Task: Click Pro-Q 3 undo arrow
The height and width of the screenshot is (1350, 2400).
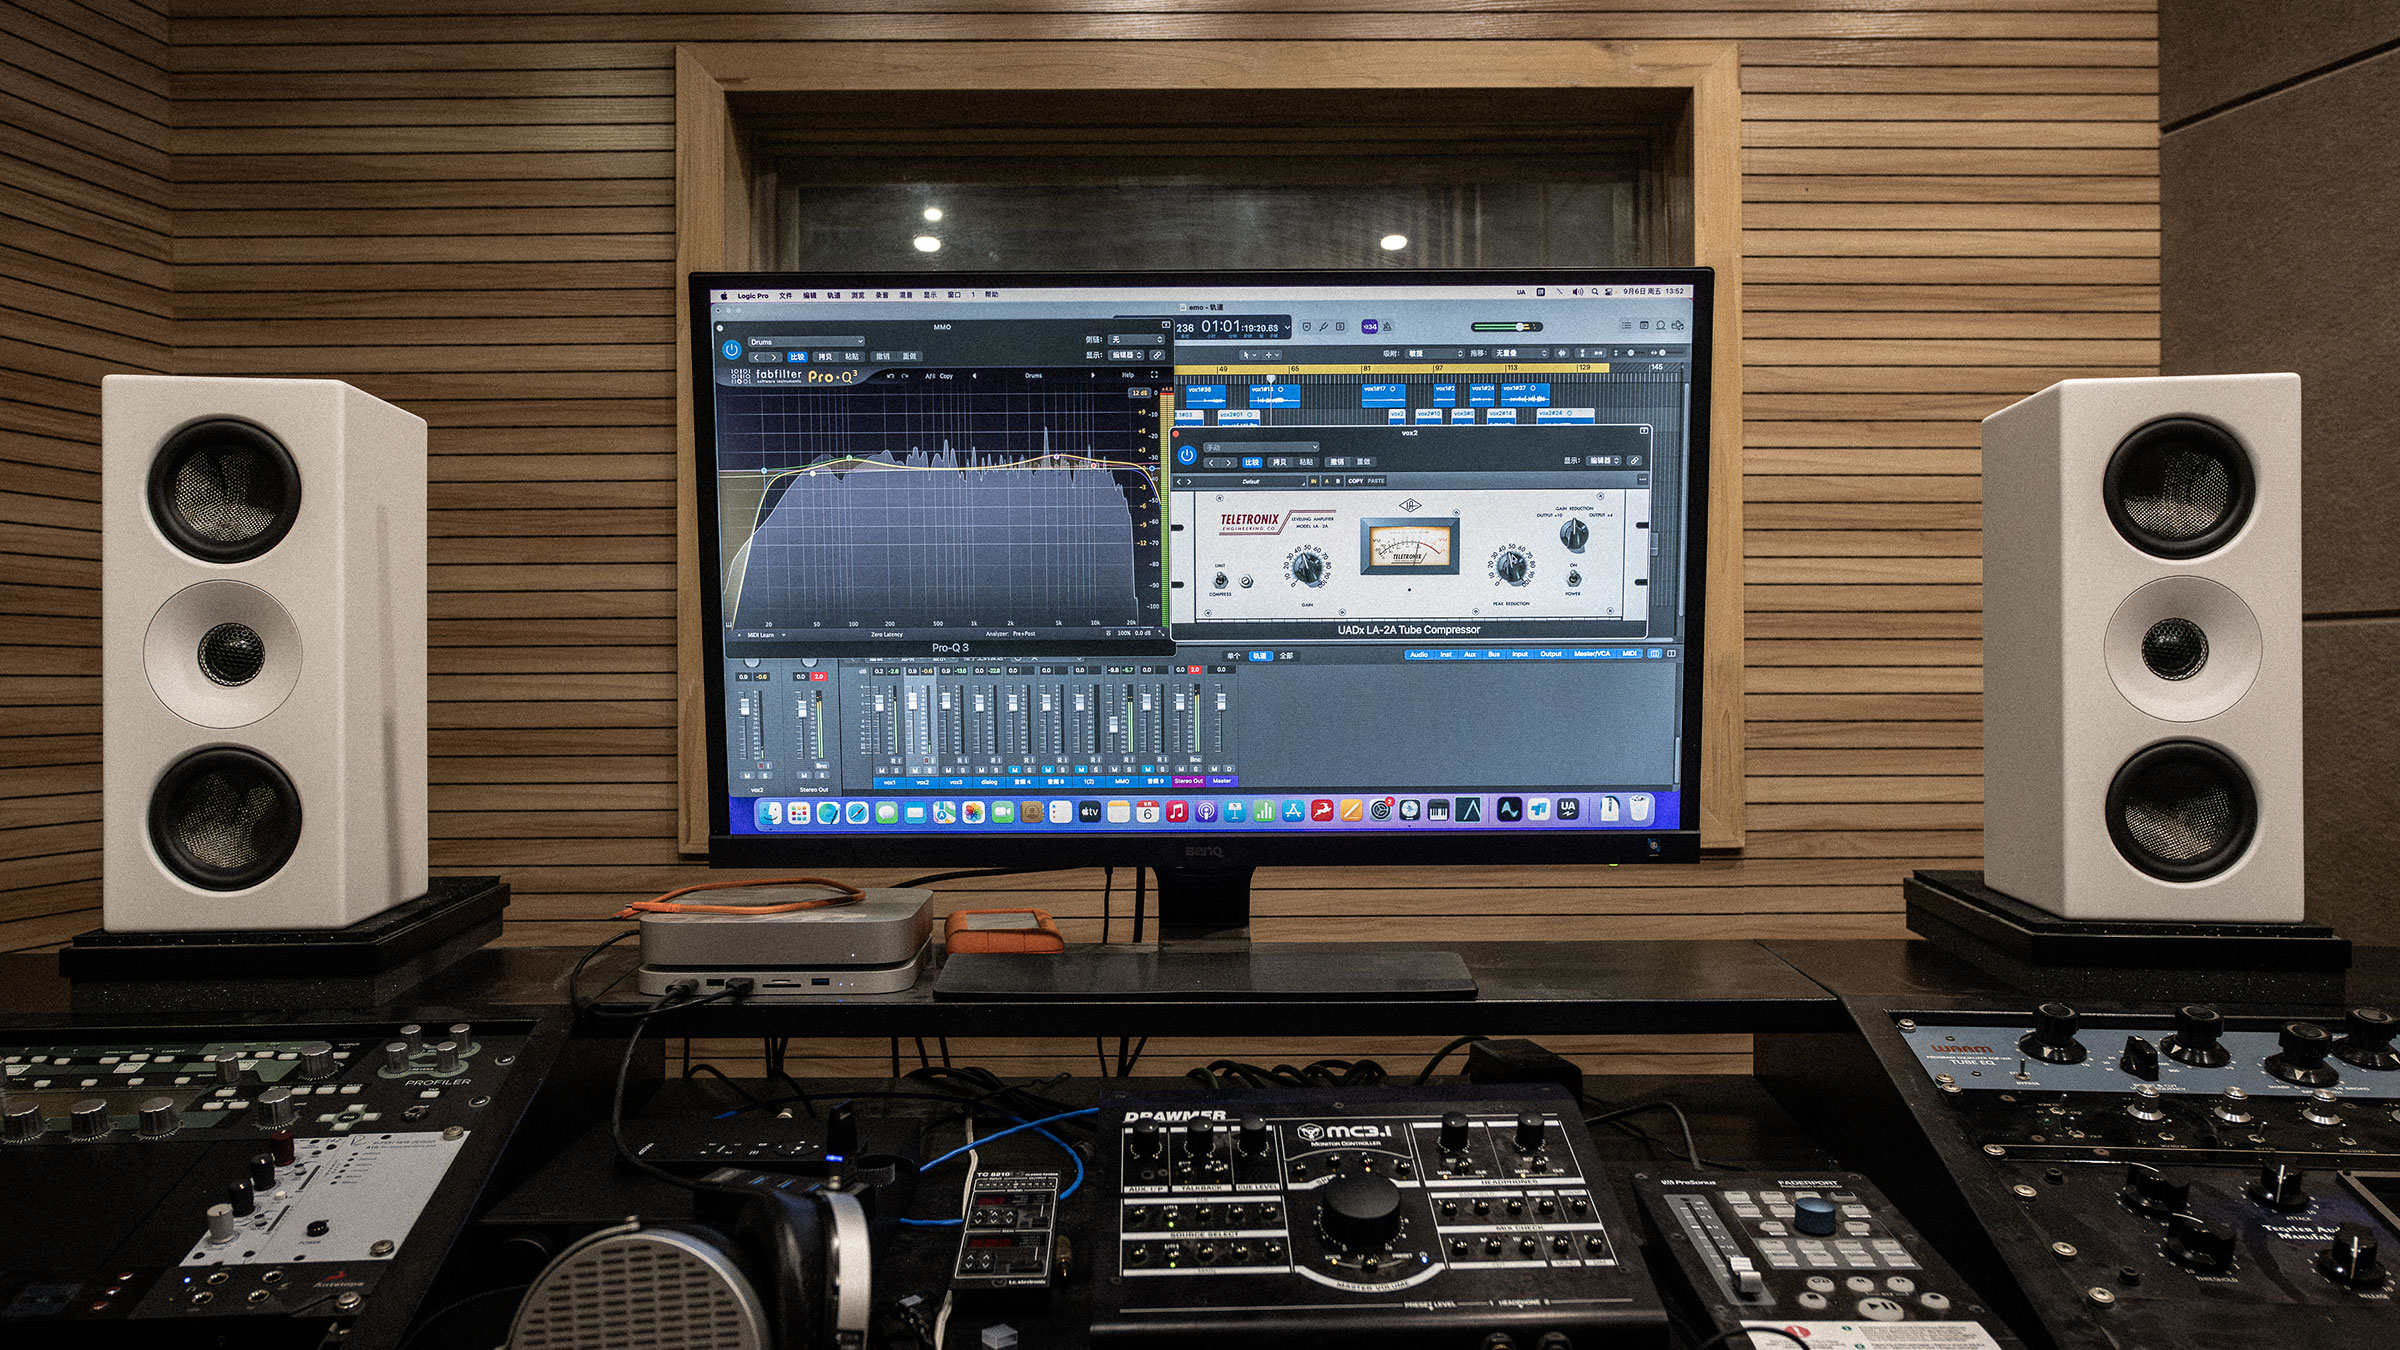Action: [x=890, y=376]
